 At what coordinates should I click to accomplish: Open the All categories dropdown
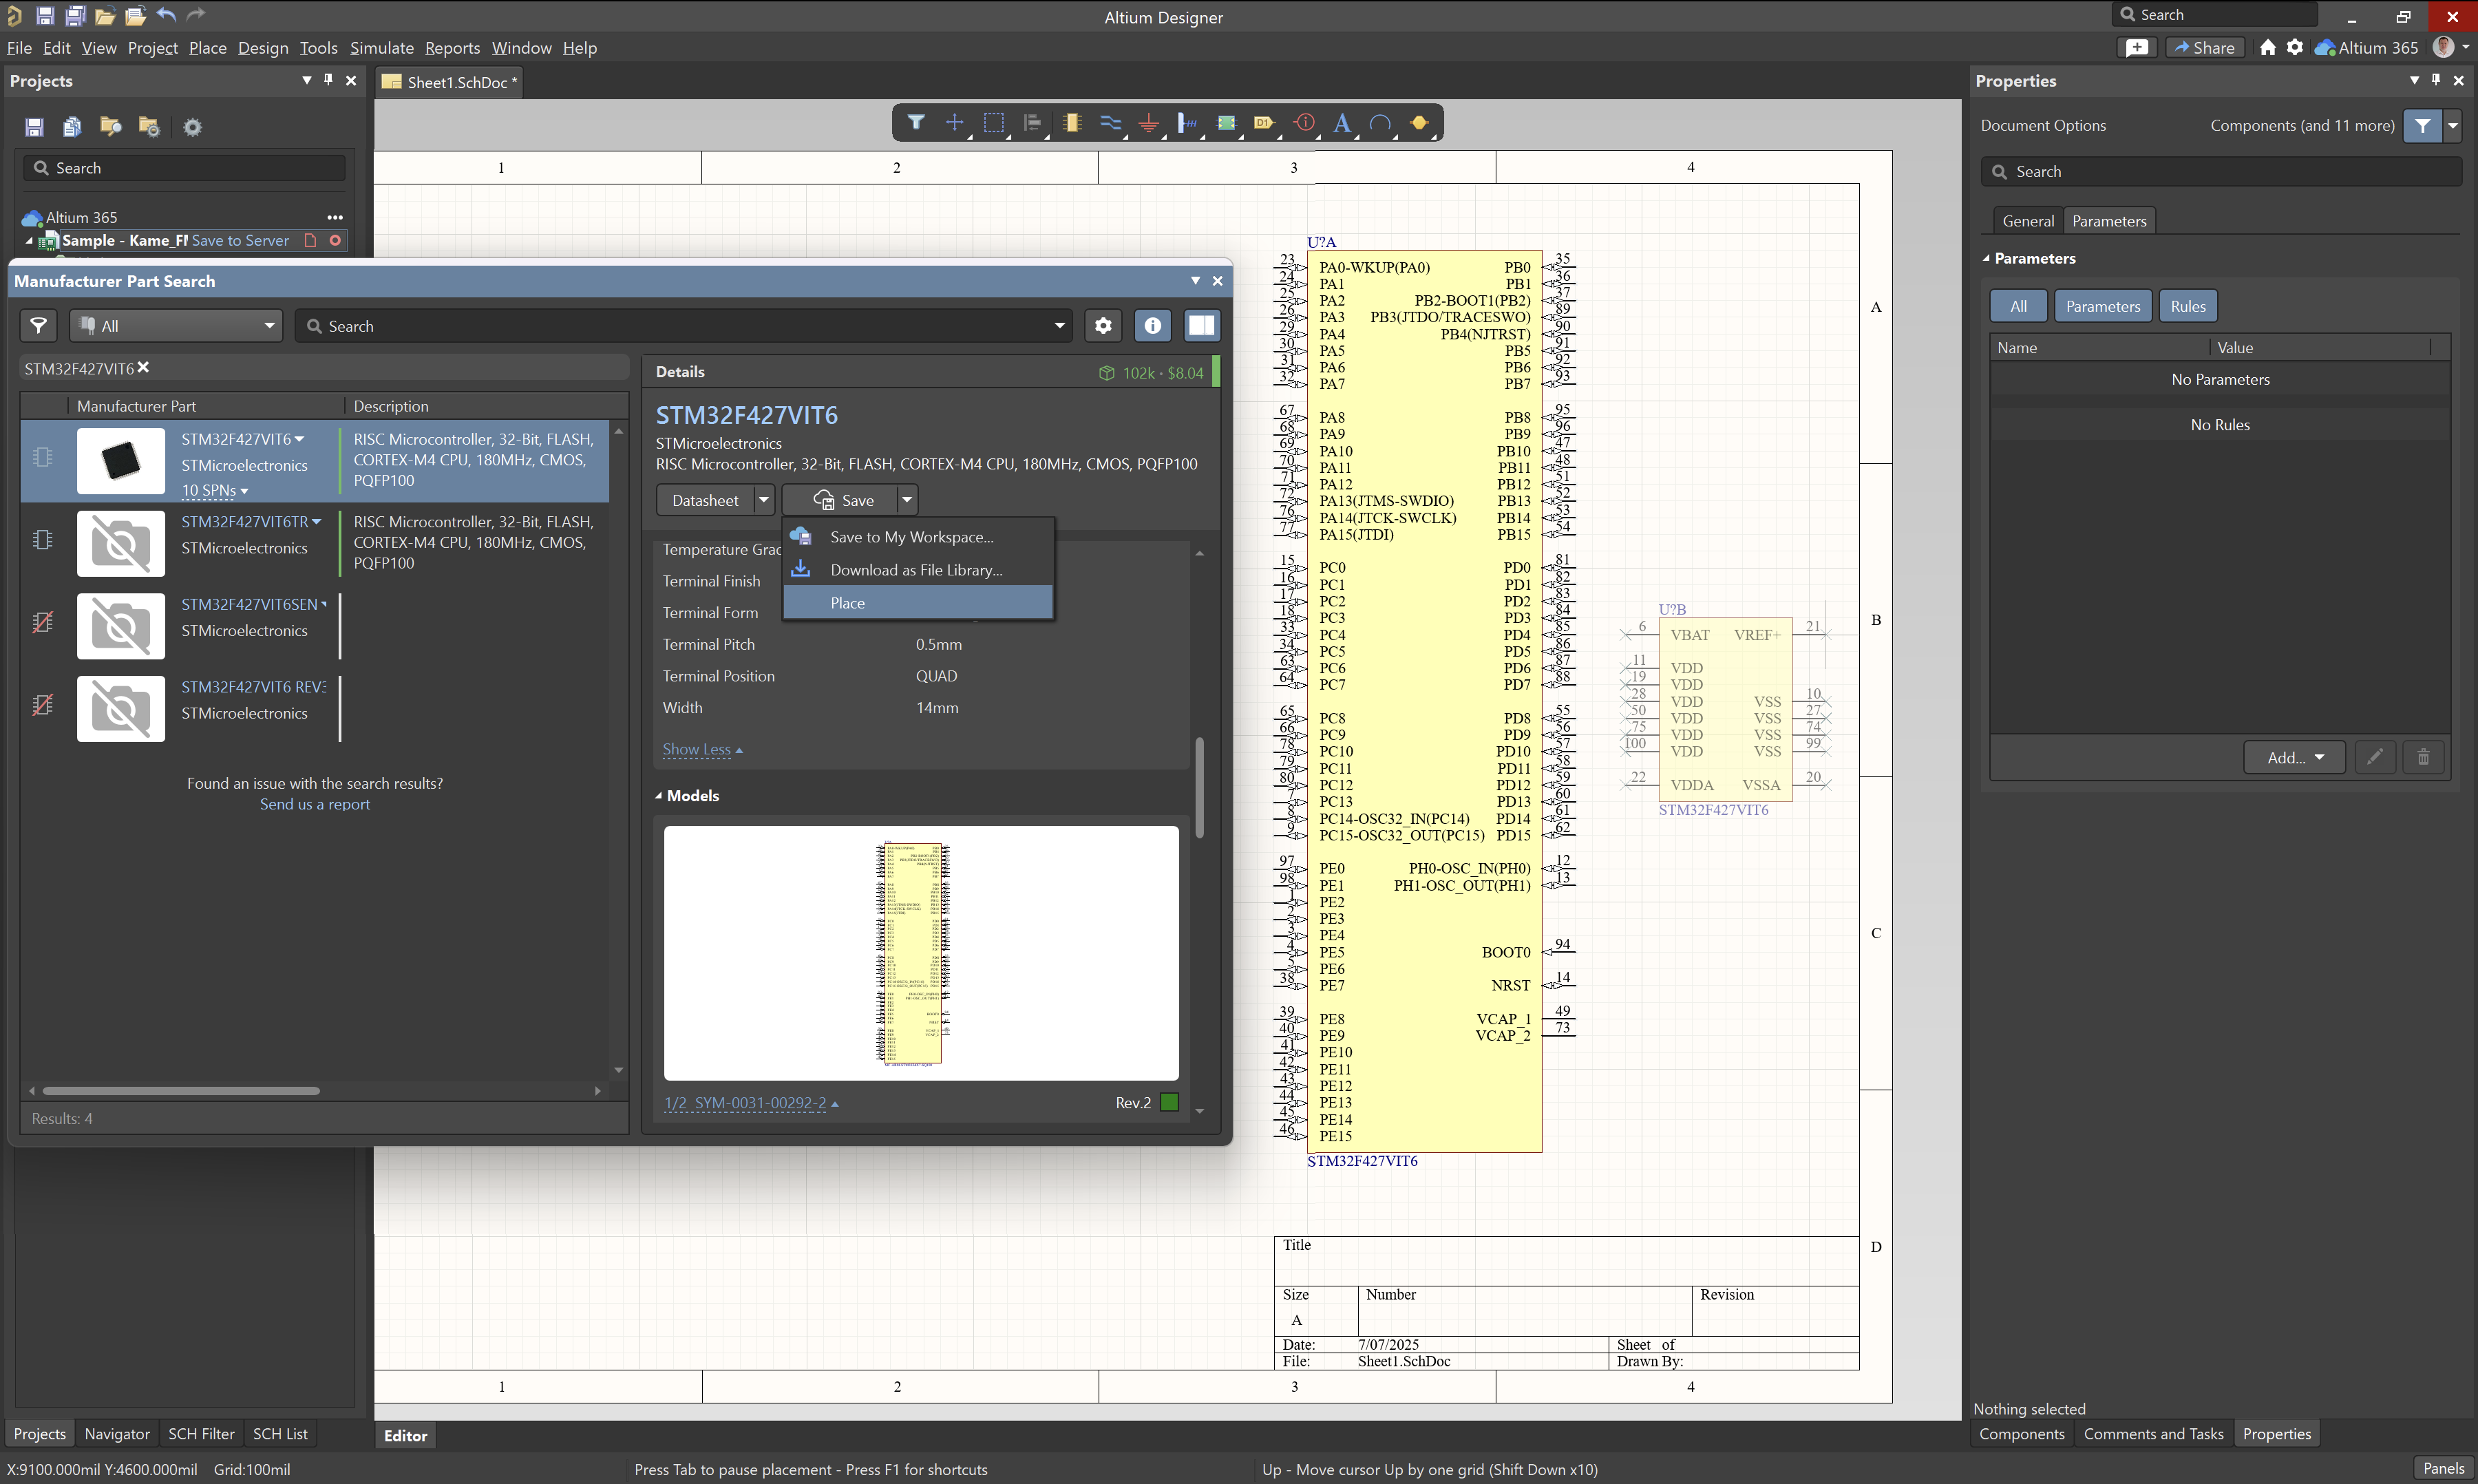coord(177,326)
